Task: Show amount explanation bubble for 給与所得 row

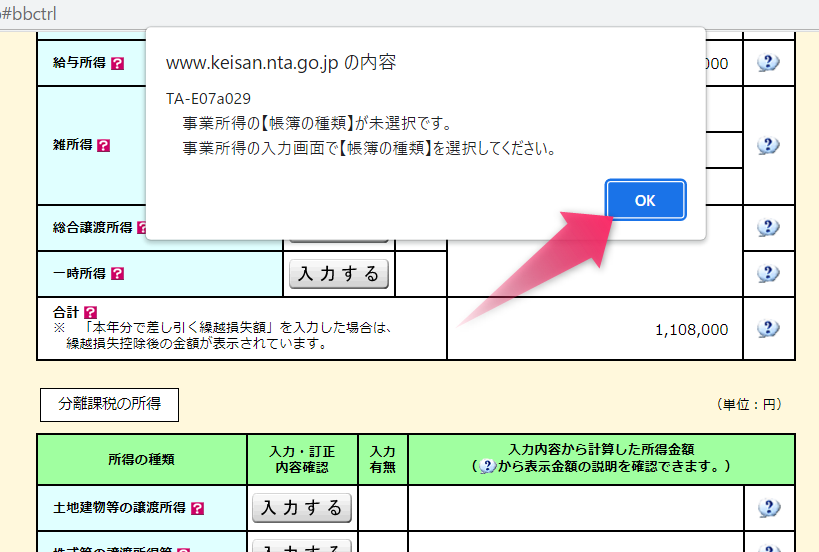Action: pos(768,63)
